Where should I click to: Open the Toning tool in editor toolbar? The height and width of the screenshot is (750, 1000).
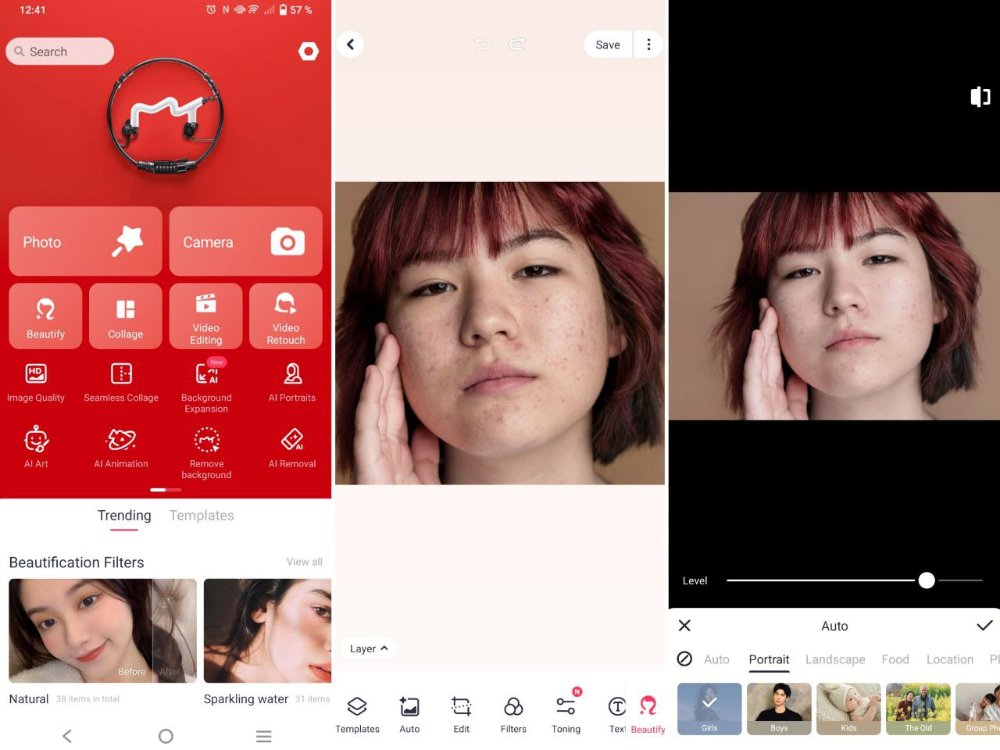(x=566, y=712)
